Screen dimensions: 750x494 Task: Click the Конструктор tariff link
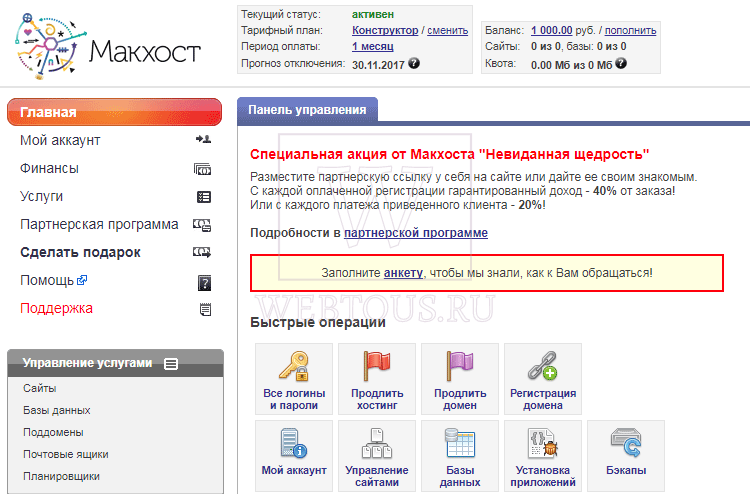(385, 30)
